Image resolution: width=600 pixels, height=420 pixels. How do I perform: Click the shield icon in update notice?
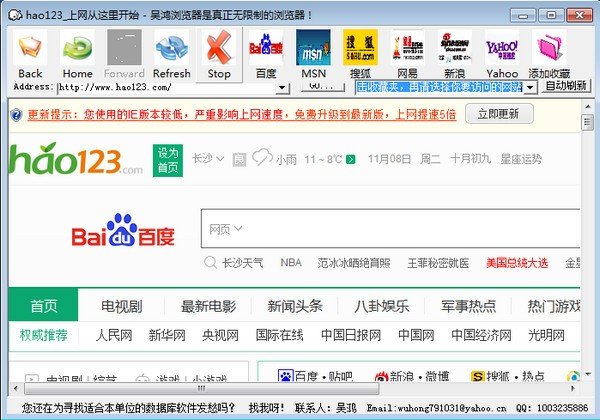[16, 114]
